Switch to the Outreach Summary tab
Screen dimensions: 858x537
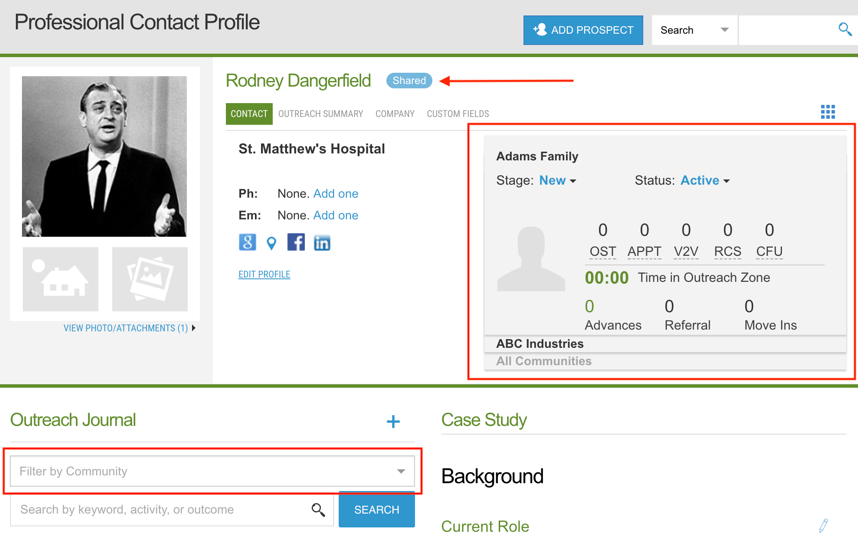(x=321, y=114)
